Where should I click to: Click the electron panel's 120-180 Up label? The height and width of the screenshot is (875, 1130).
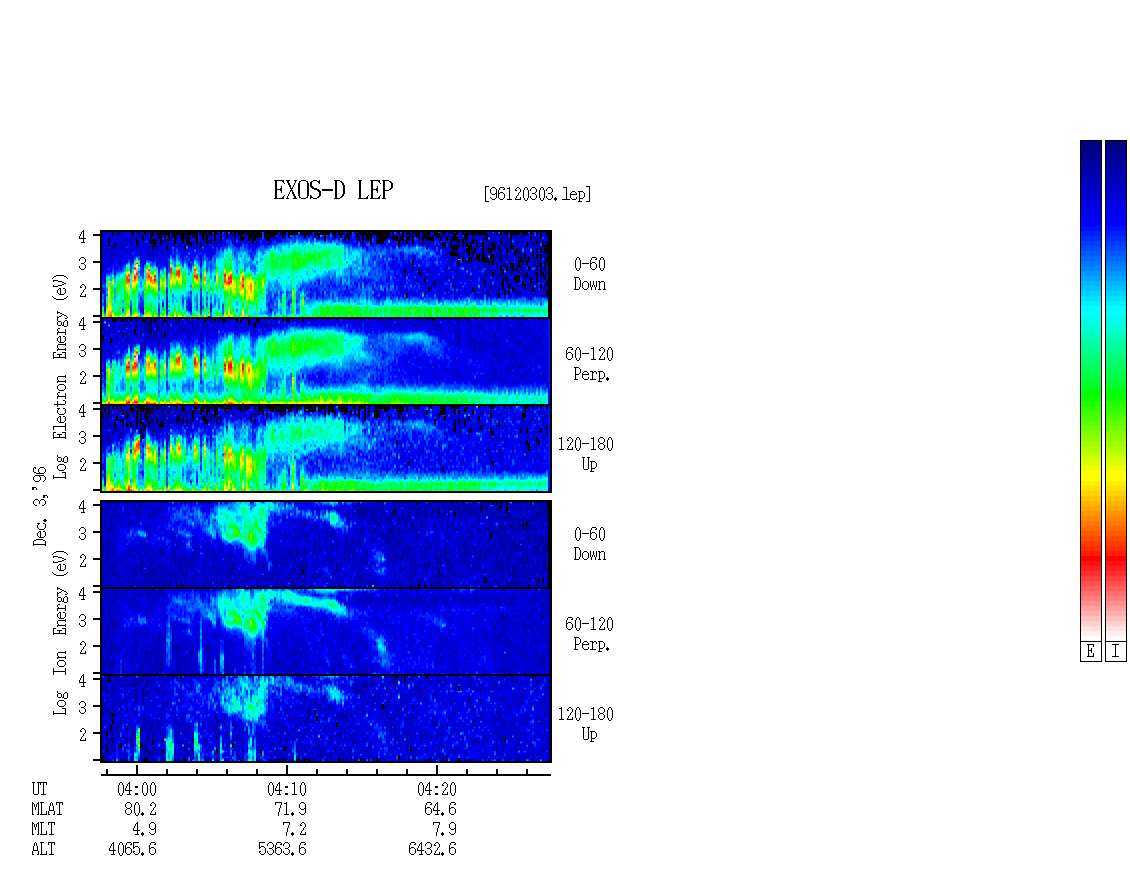click(x=586, y=454)
